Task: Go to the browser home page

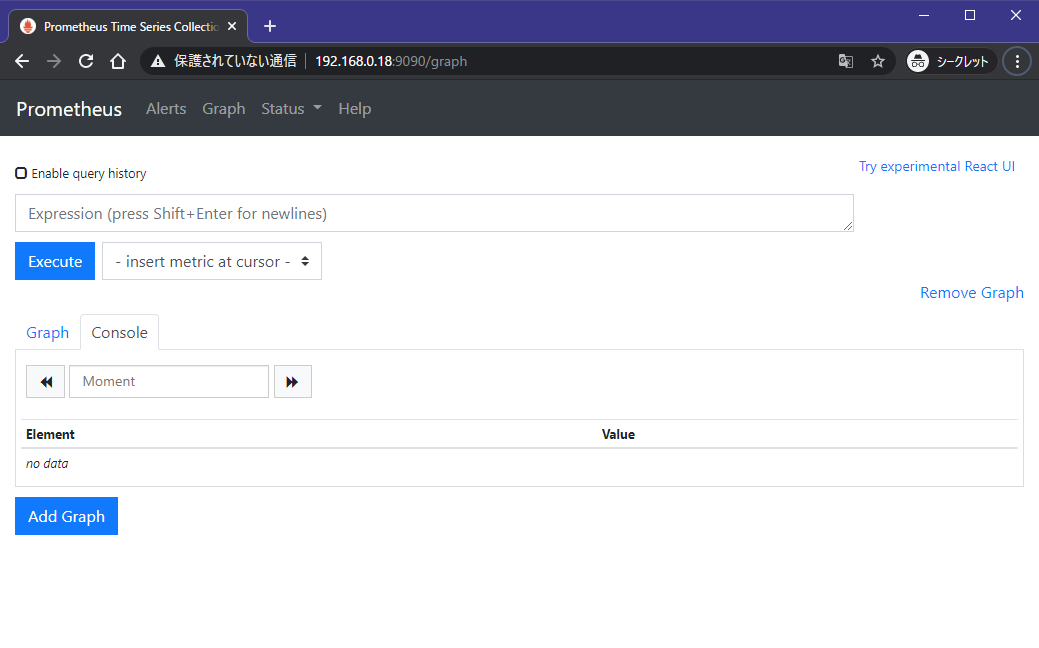Action: 118,62
